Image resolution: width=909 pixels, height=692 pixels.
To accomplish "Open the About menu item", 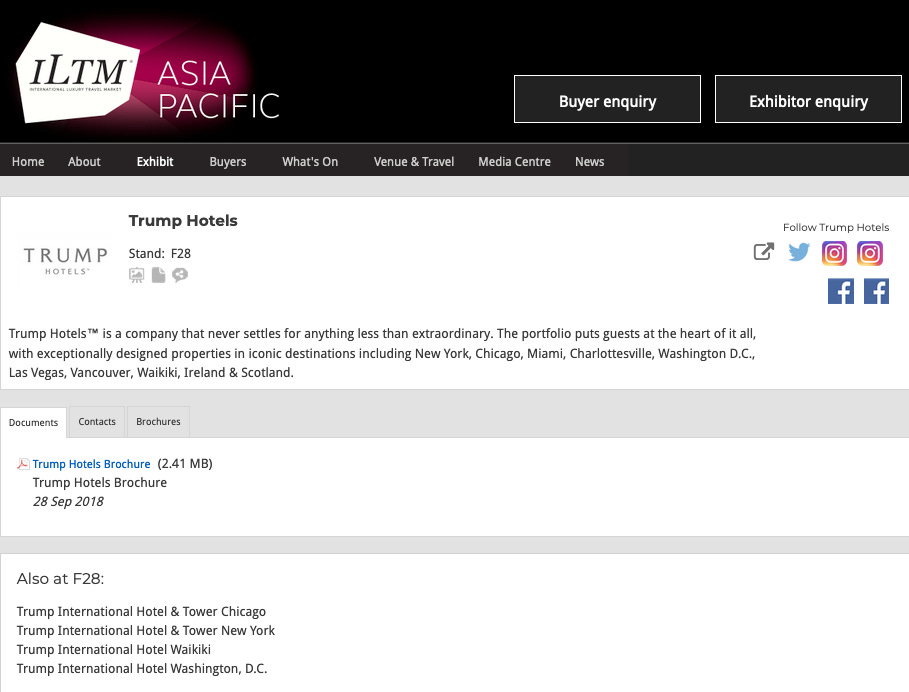I will (x=84, y=162).
